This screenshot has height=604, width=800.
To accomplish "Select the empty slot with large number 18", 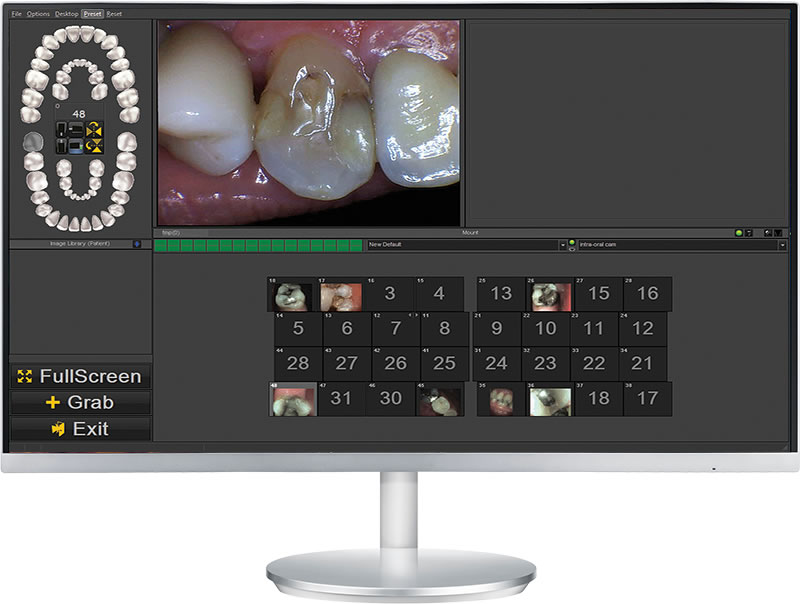I will point(599,399).
